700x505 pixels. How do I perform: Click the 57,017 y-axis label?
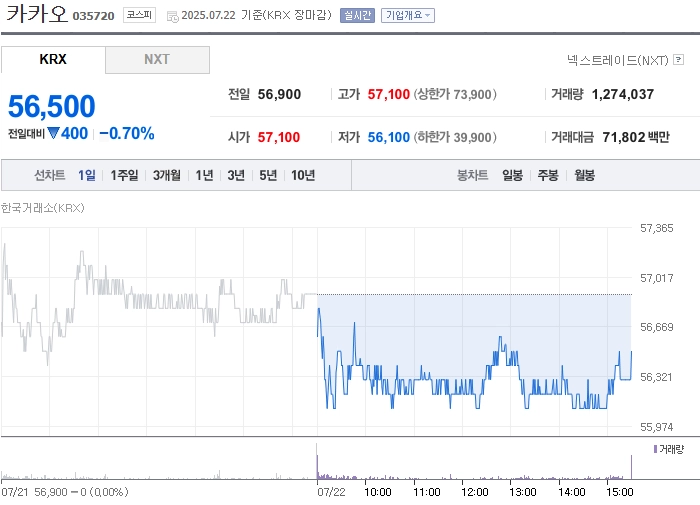(656, 278)
